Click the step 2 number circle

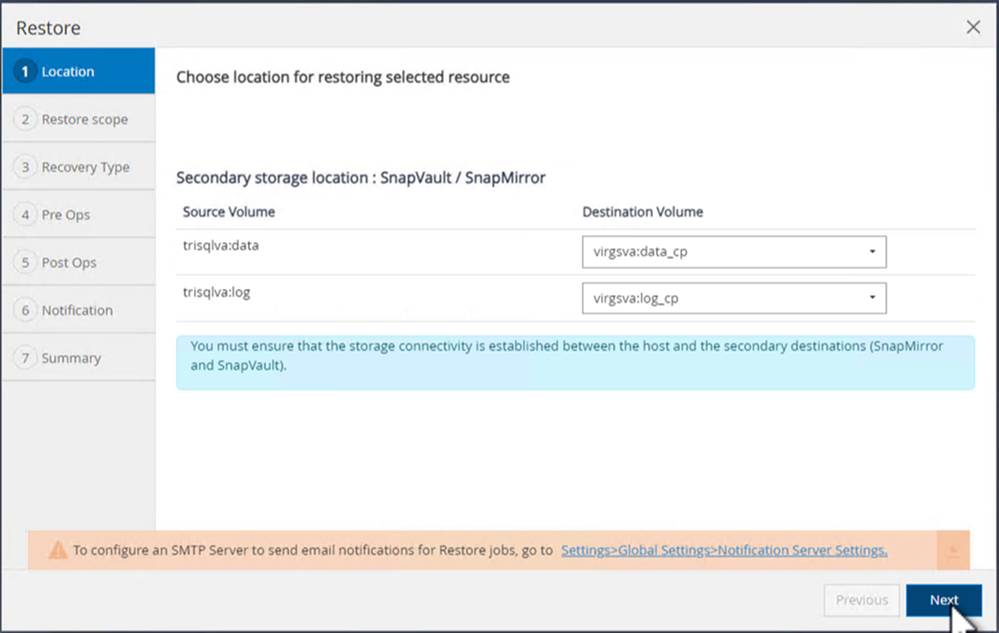click(x=26, y=119)
